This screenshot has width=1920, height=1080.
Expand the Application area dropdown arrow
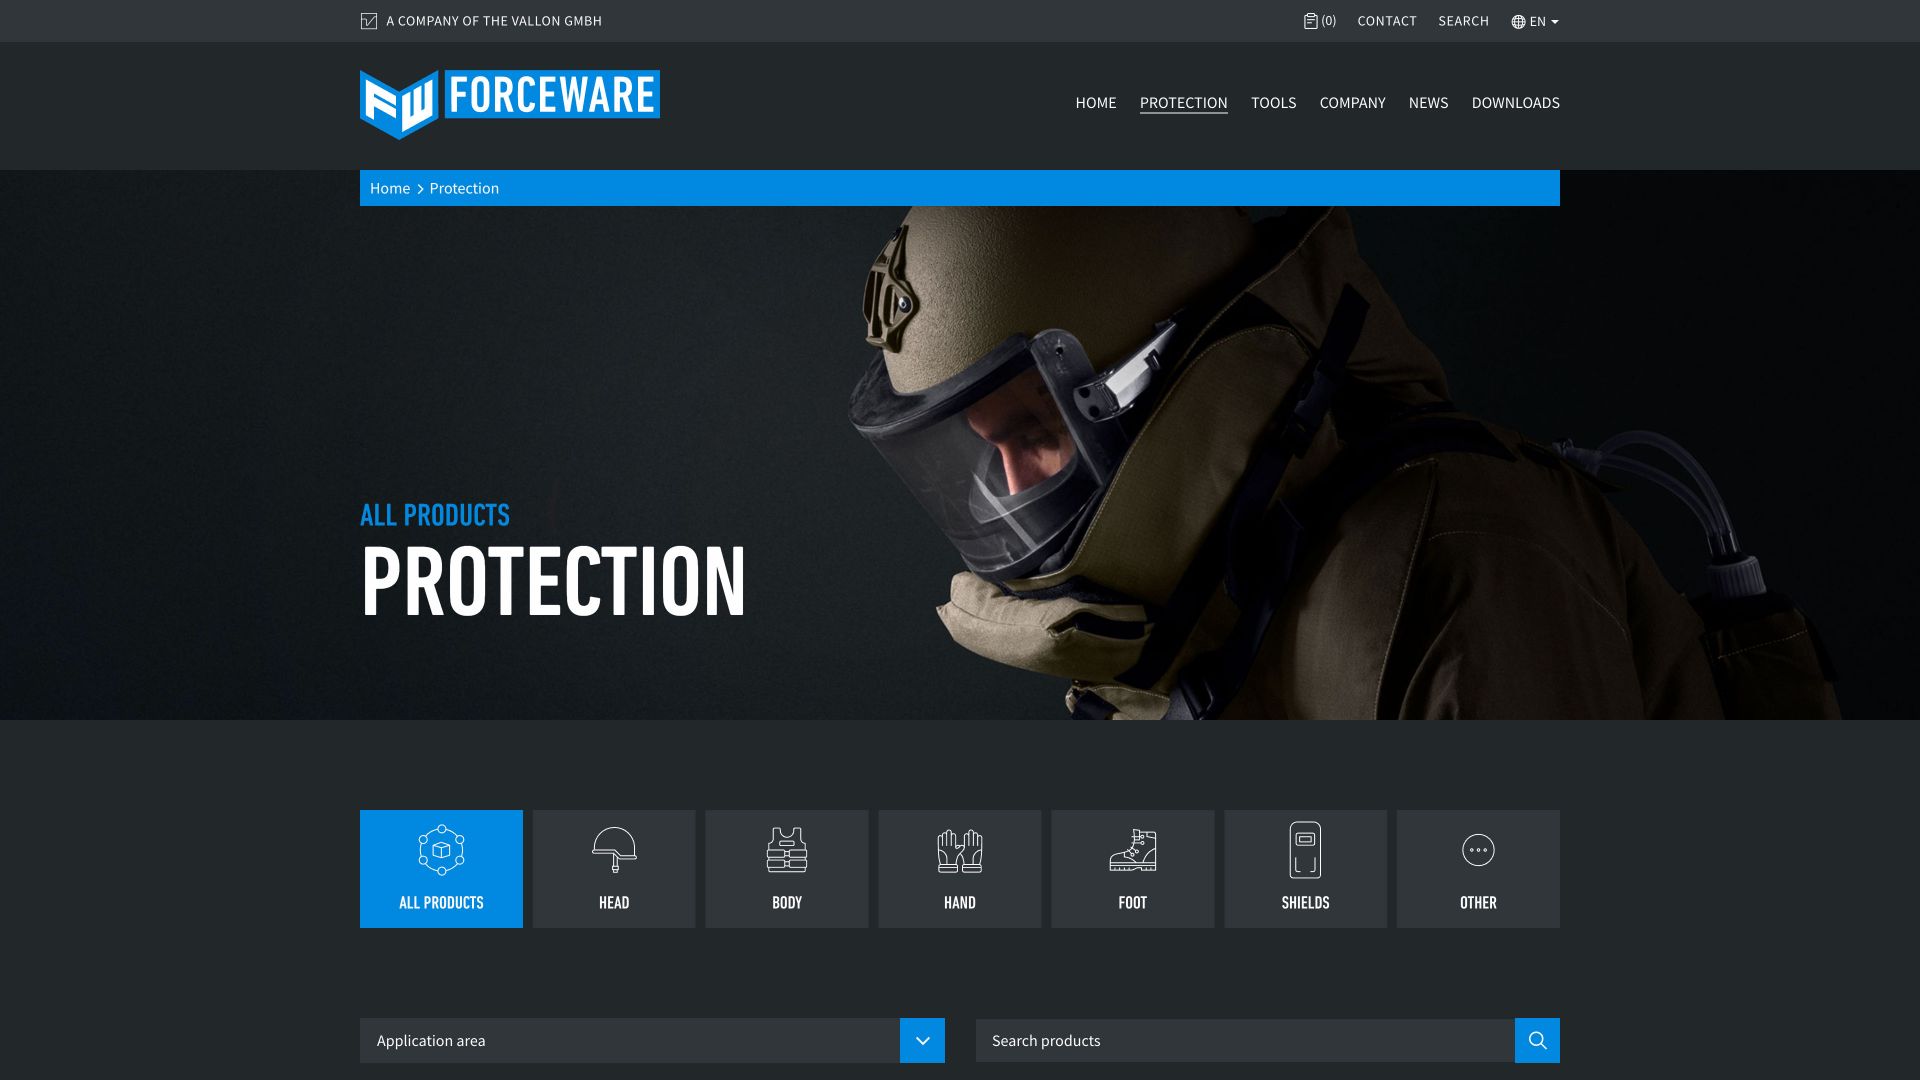[922, 1040]
